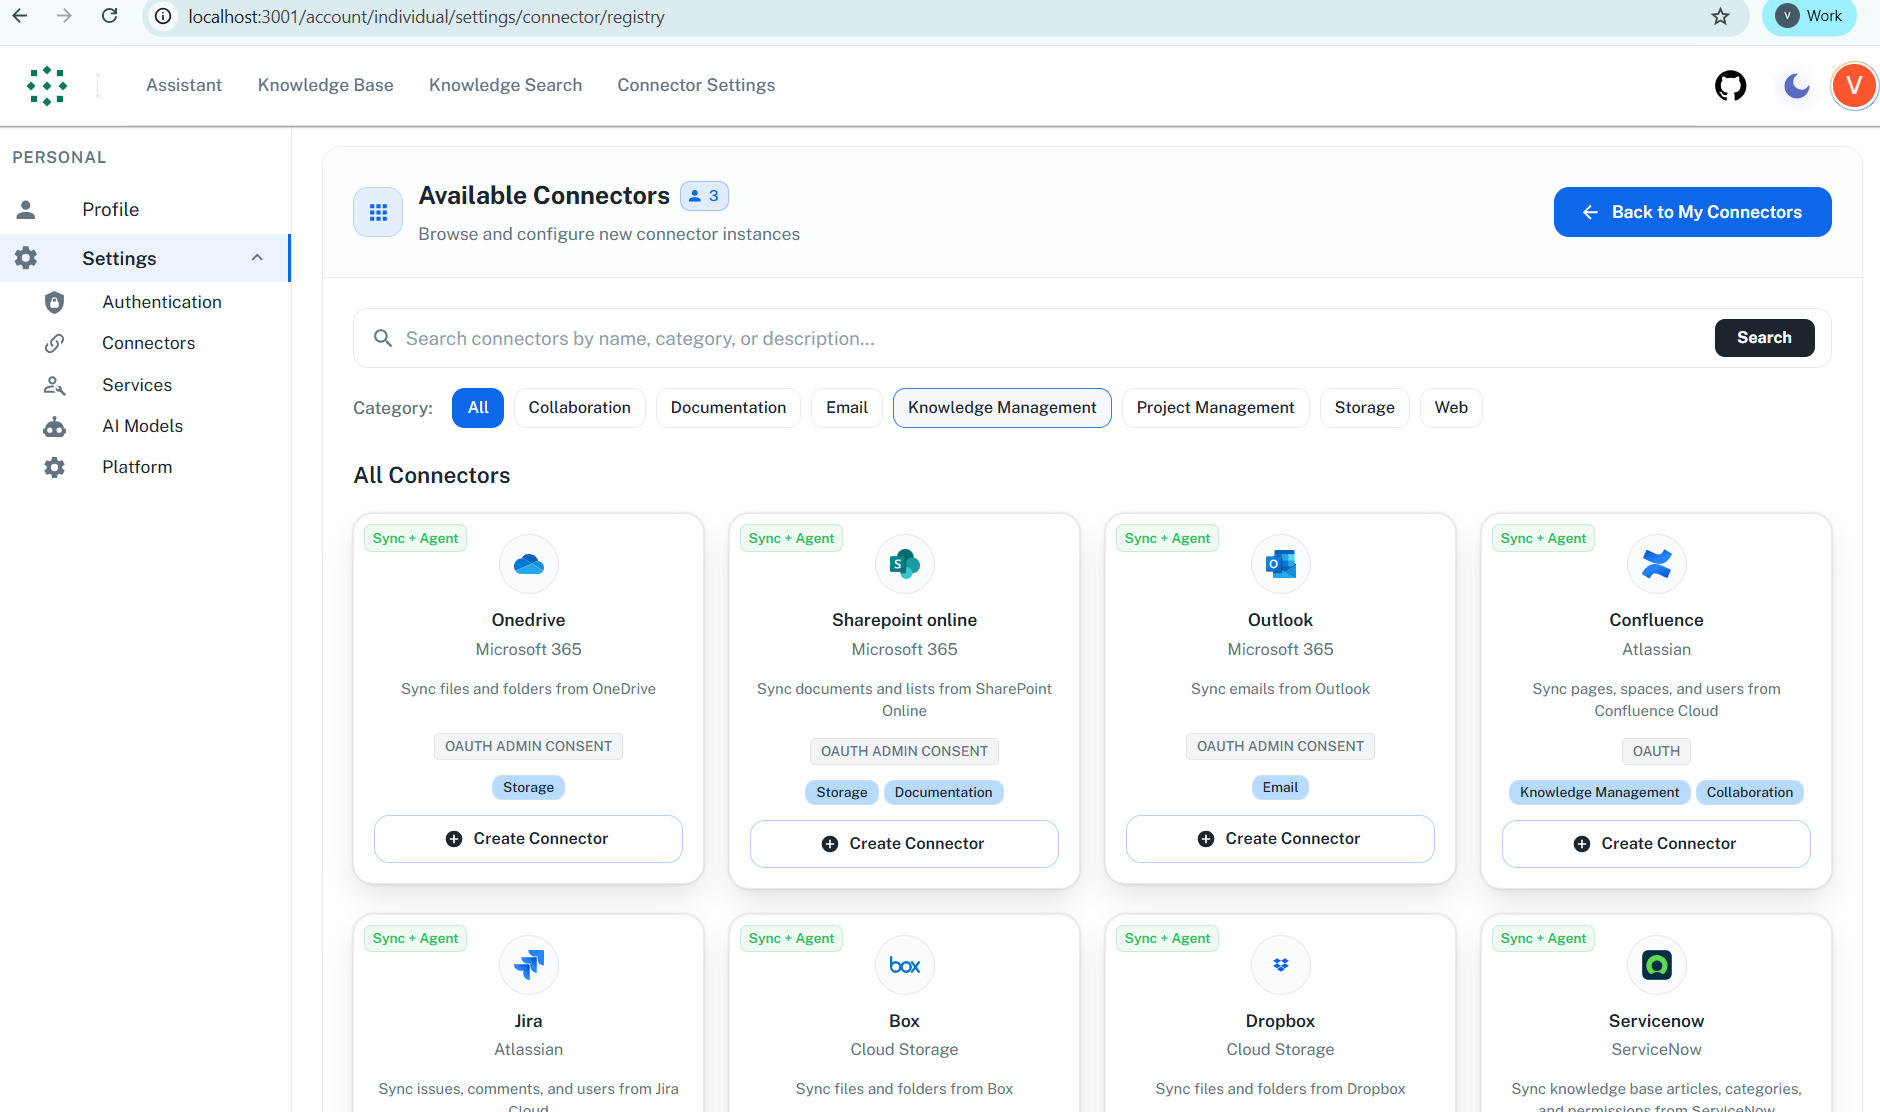This screenshot has width=1880, height=1112.
Task: Collapse the Settings section in the sidebar
Action: point(257,258)
